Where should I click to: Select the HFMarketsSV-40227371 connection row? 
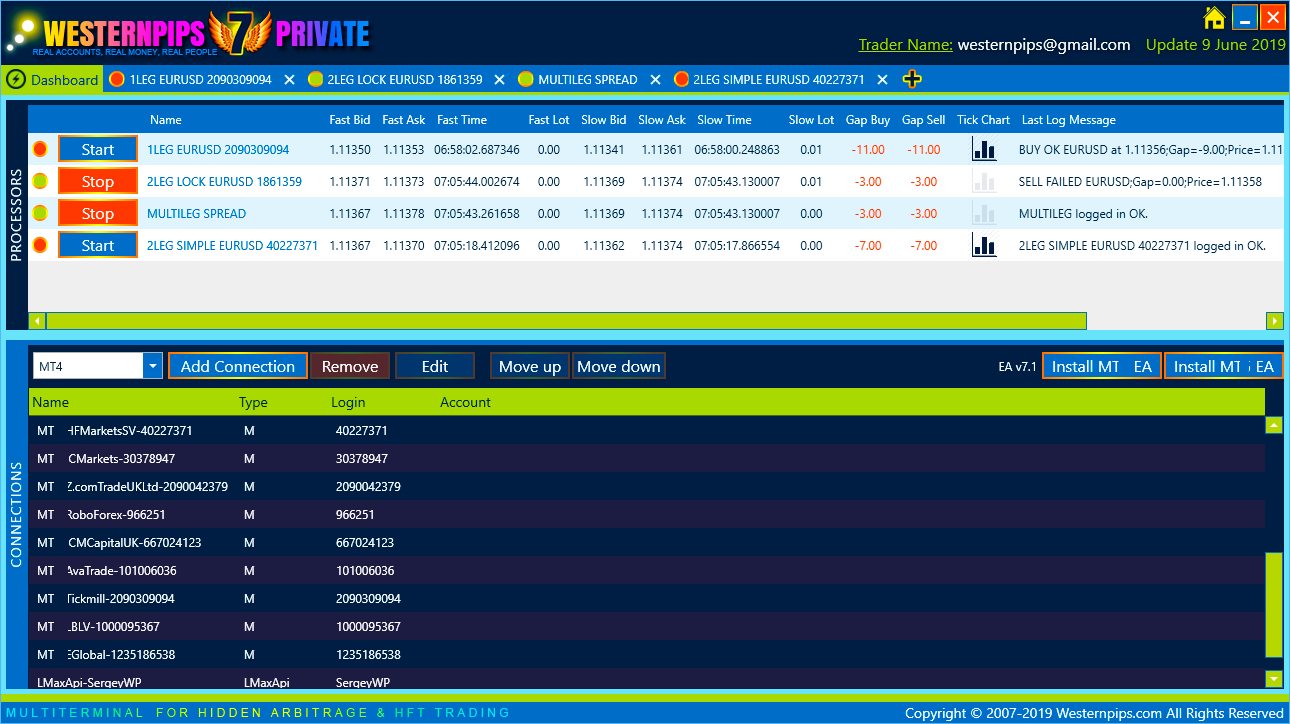[x=647, y=431]
